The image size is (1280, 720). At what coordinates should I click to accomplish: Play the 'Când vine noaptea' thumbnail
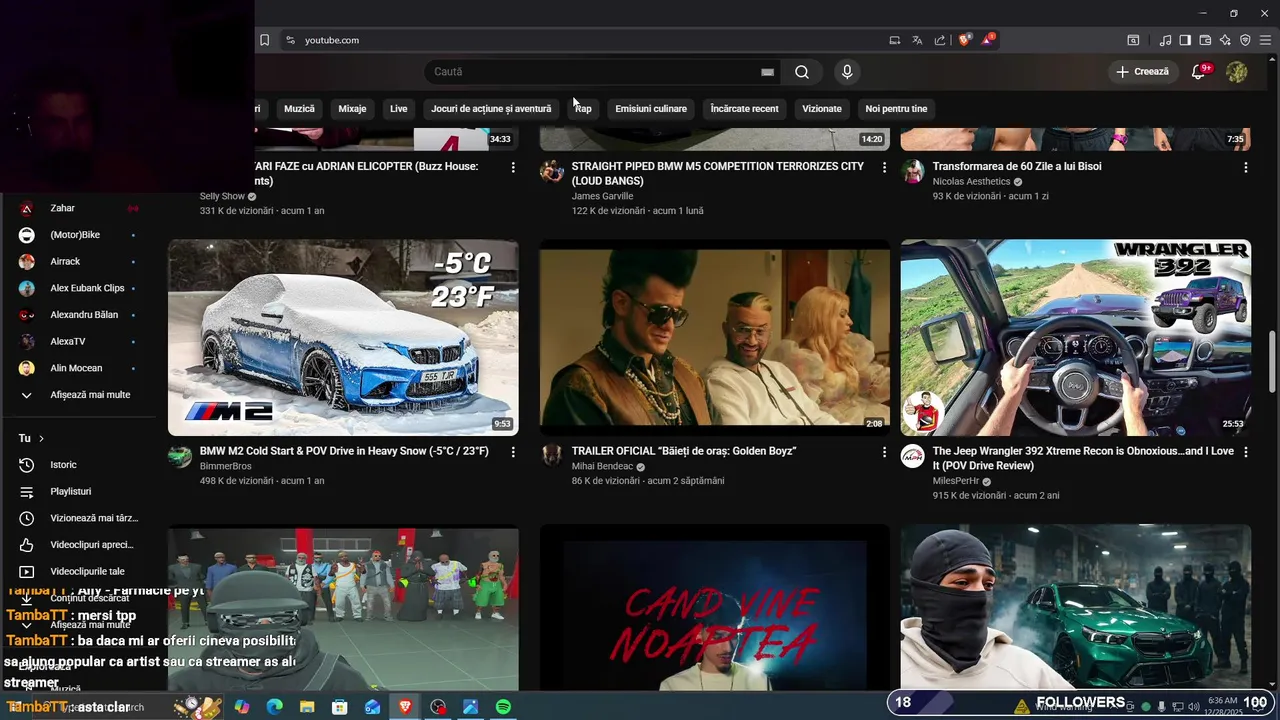click(x=714, y=608)
